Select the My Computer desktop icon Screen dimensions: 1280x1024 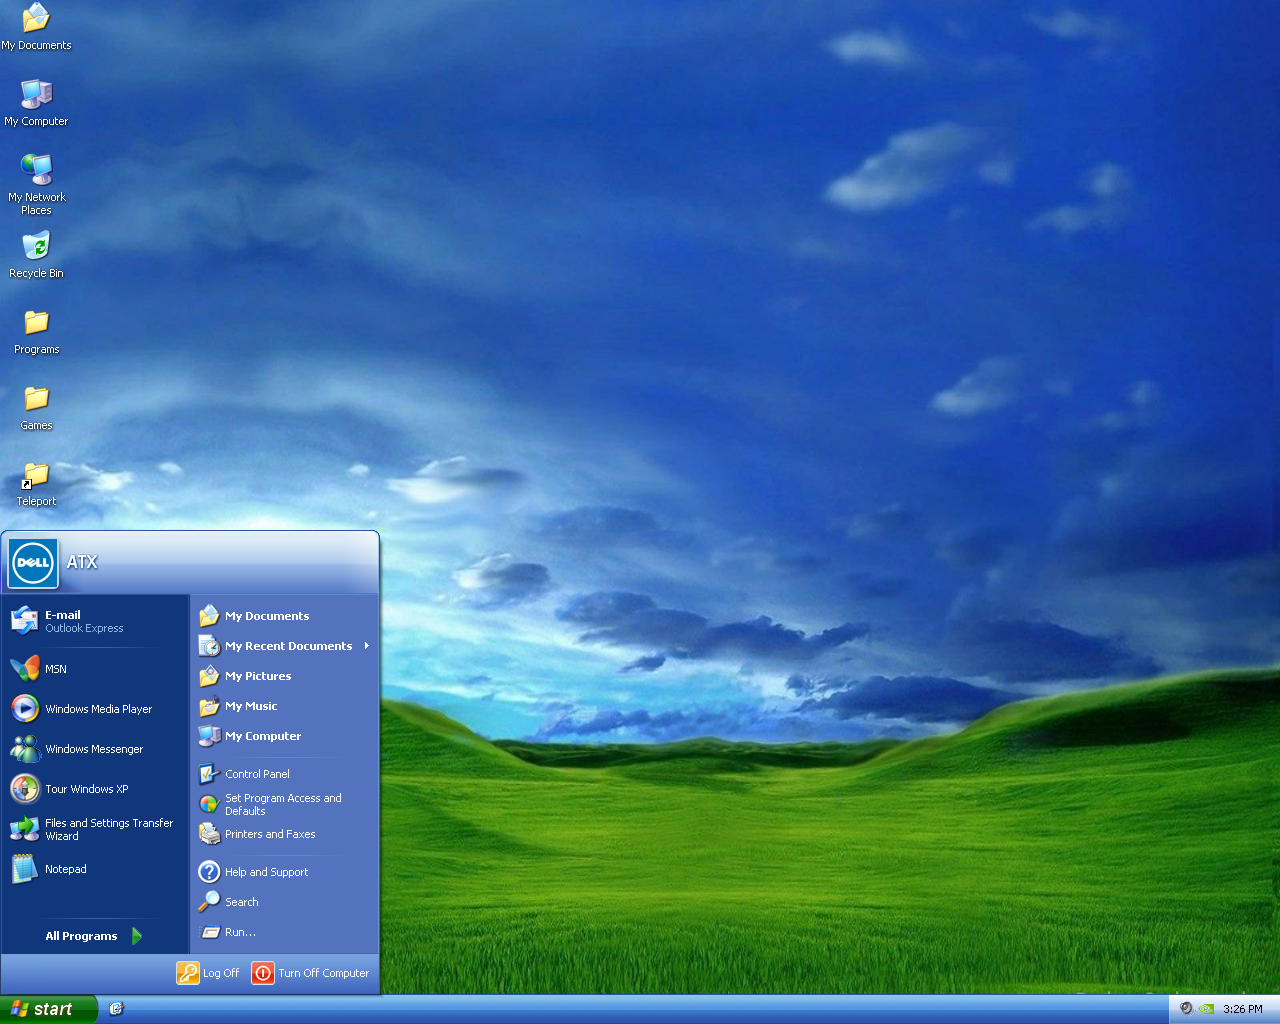tap(36, 102)
